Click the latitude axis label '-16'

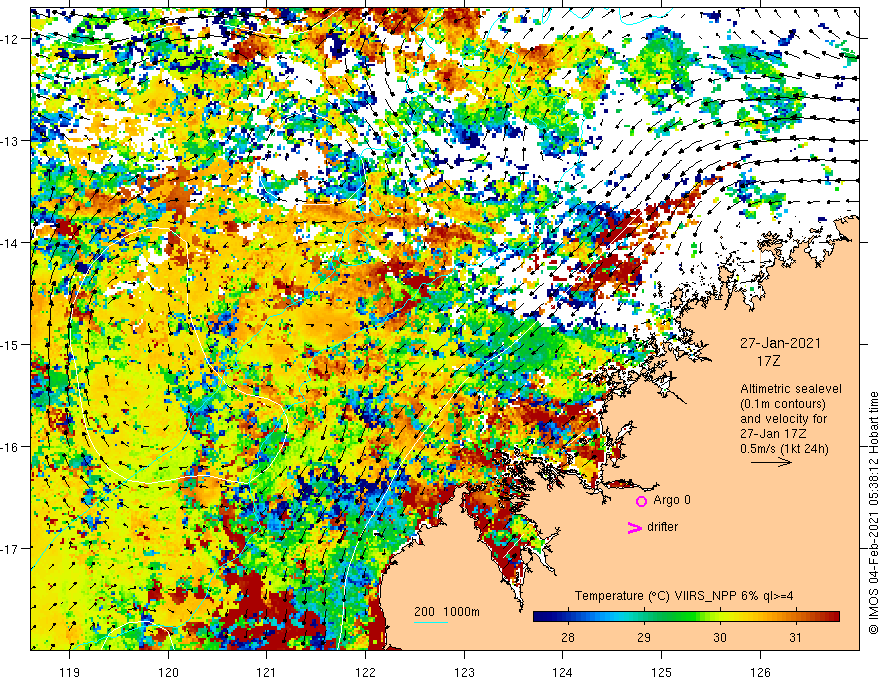tap(10, 447)
